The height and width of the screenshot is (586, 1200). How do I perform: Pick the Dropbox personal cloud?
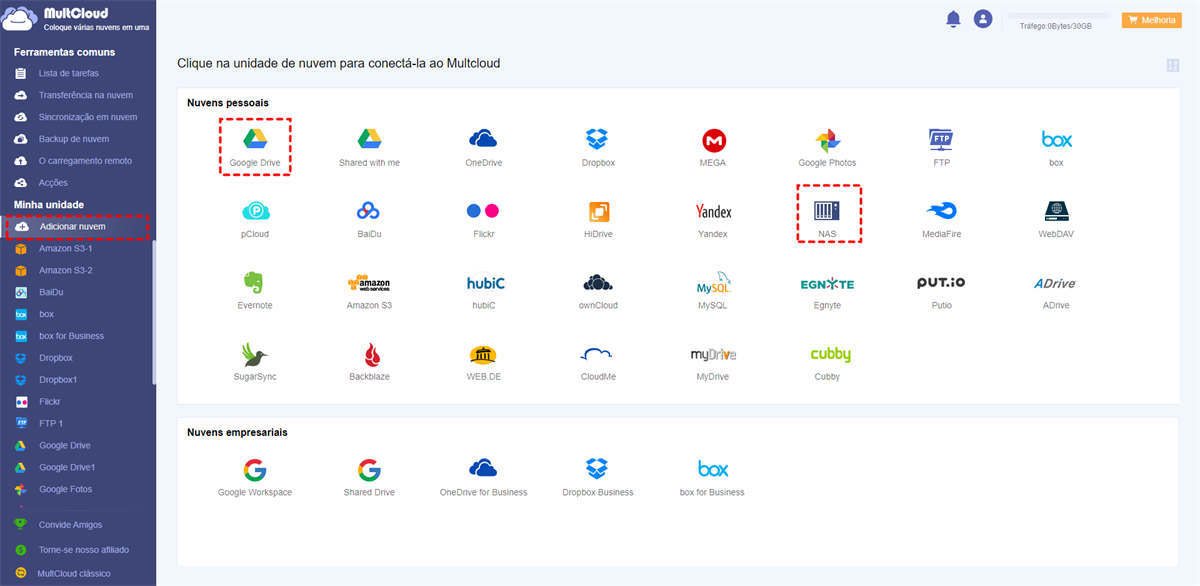(x=598, y=138)
